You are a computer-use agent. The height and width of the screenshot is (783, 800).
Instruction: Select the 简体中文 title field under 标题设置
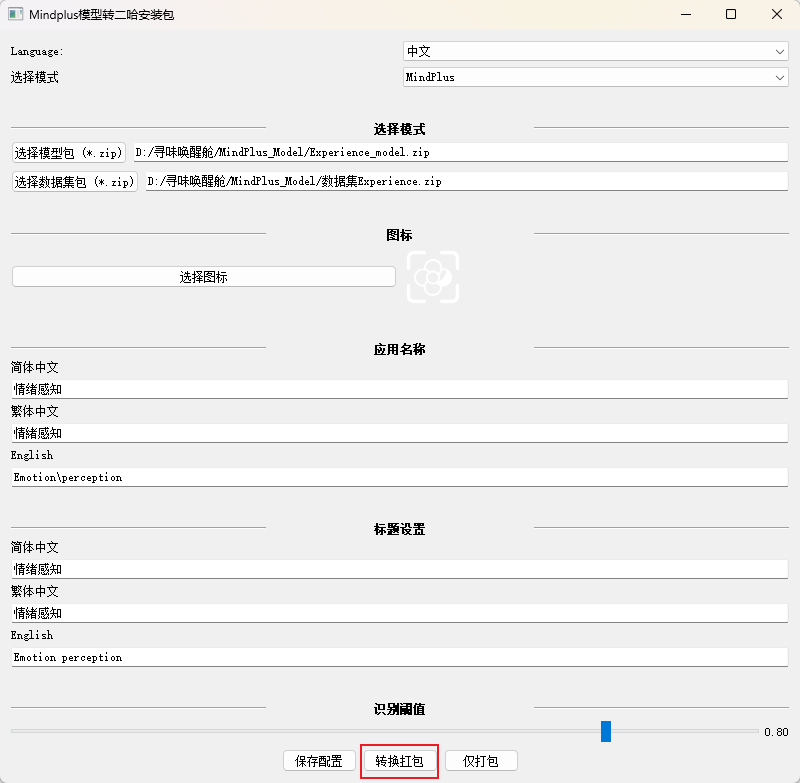coord(400,569)
